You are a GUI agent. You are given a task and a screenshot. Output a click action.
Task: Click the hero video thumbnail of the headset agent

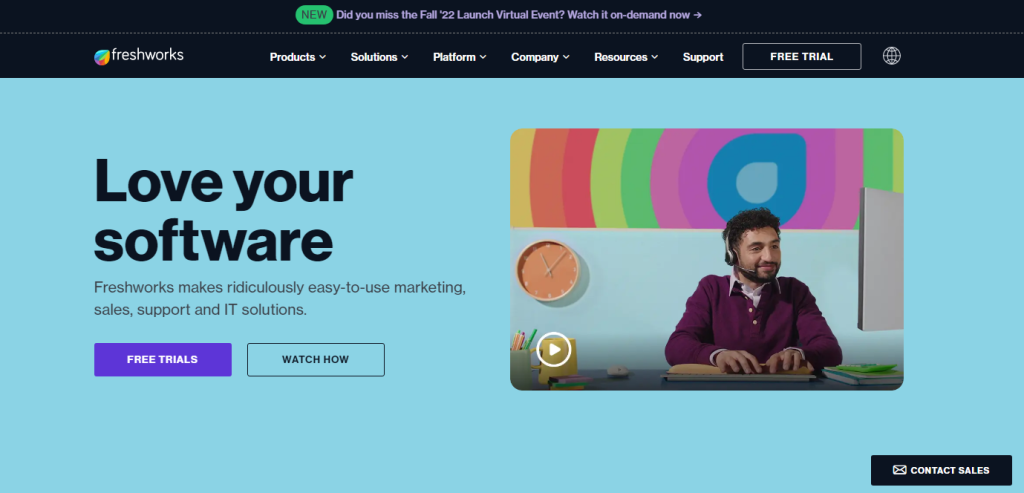[707, 259]
